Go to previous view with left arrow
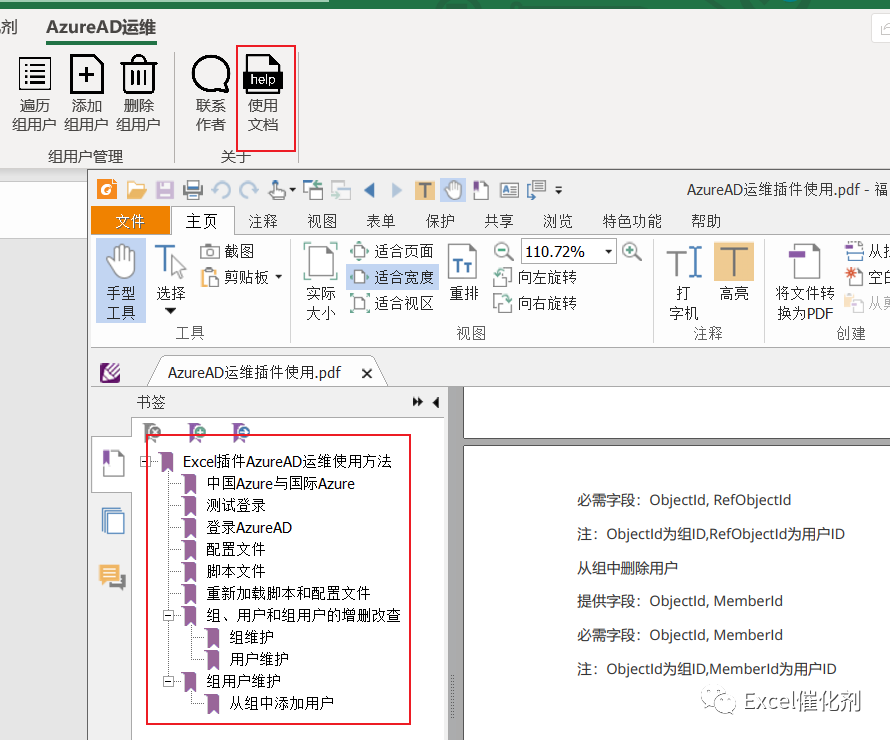 (x=370, y=190)
